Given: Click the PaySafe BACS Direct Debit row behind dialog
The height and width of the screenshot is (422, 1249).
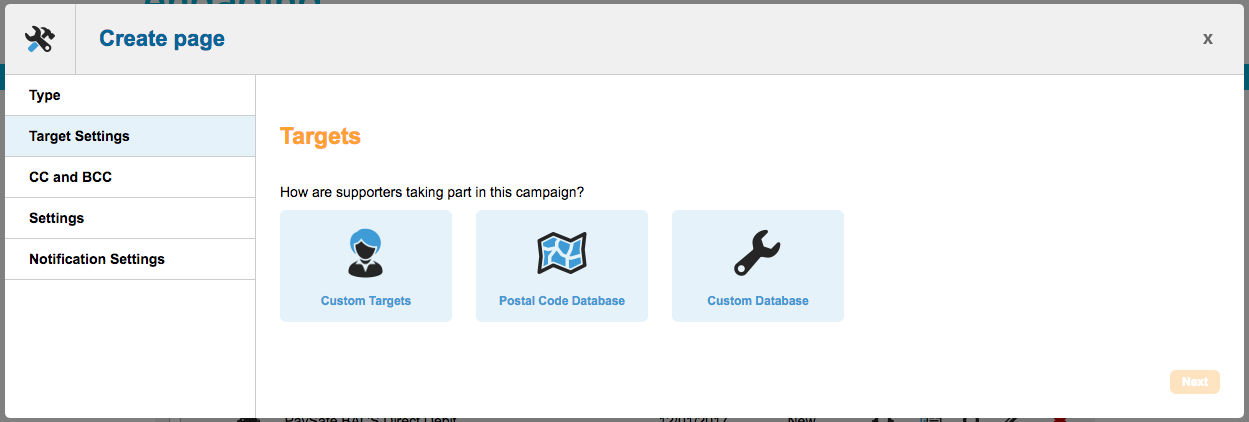Looking at the screenshot, I should (370, 418).
